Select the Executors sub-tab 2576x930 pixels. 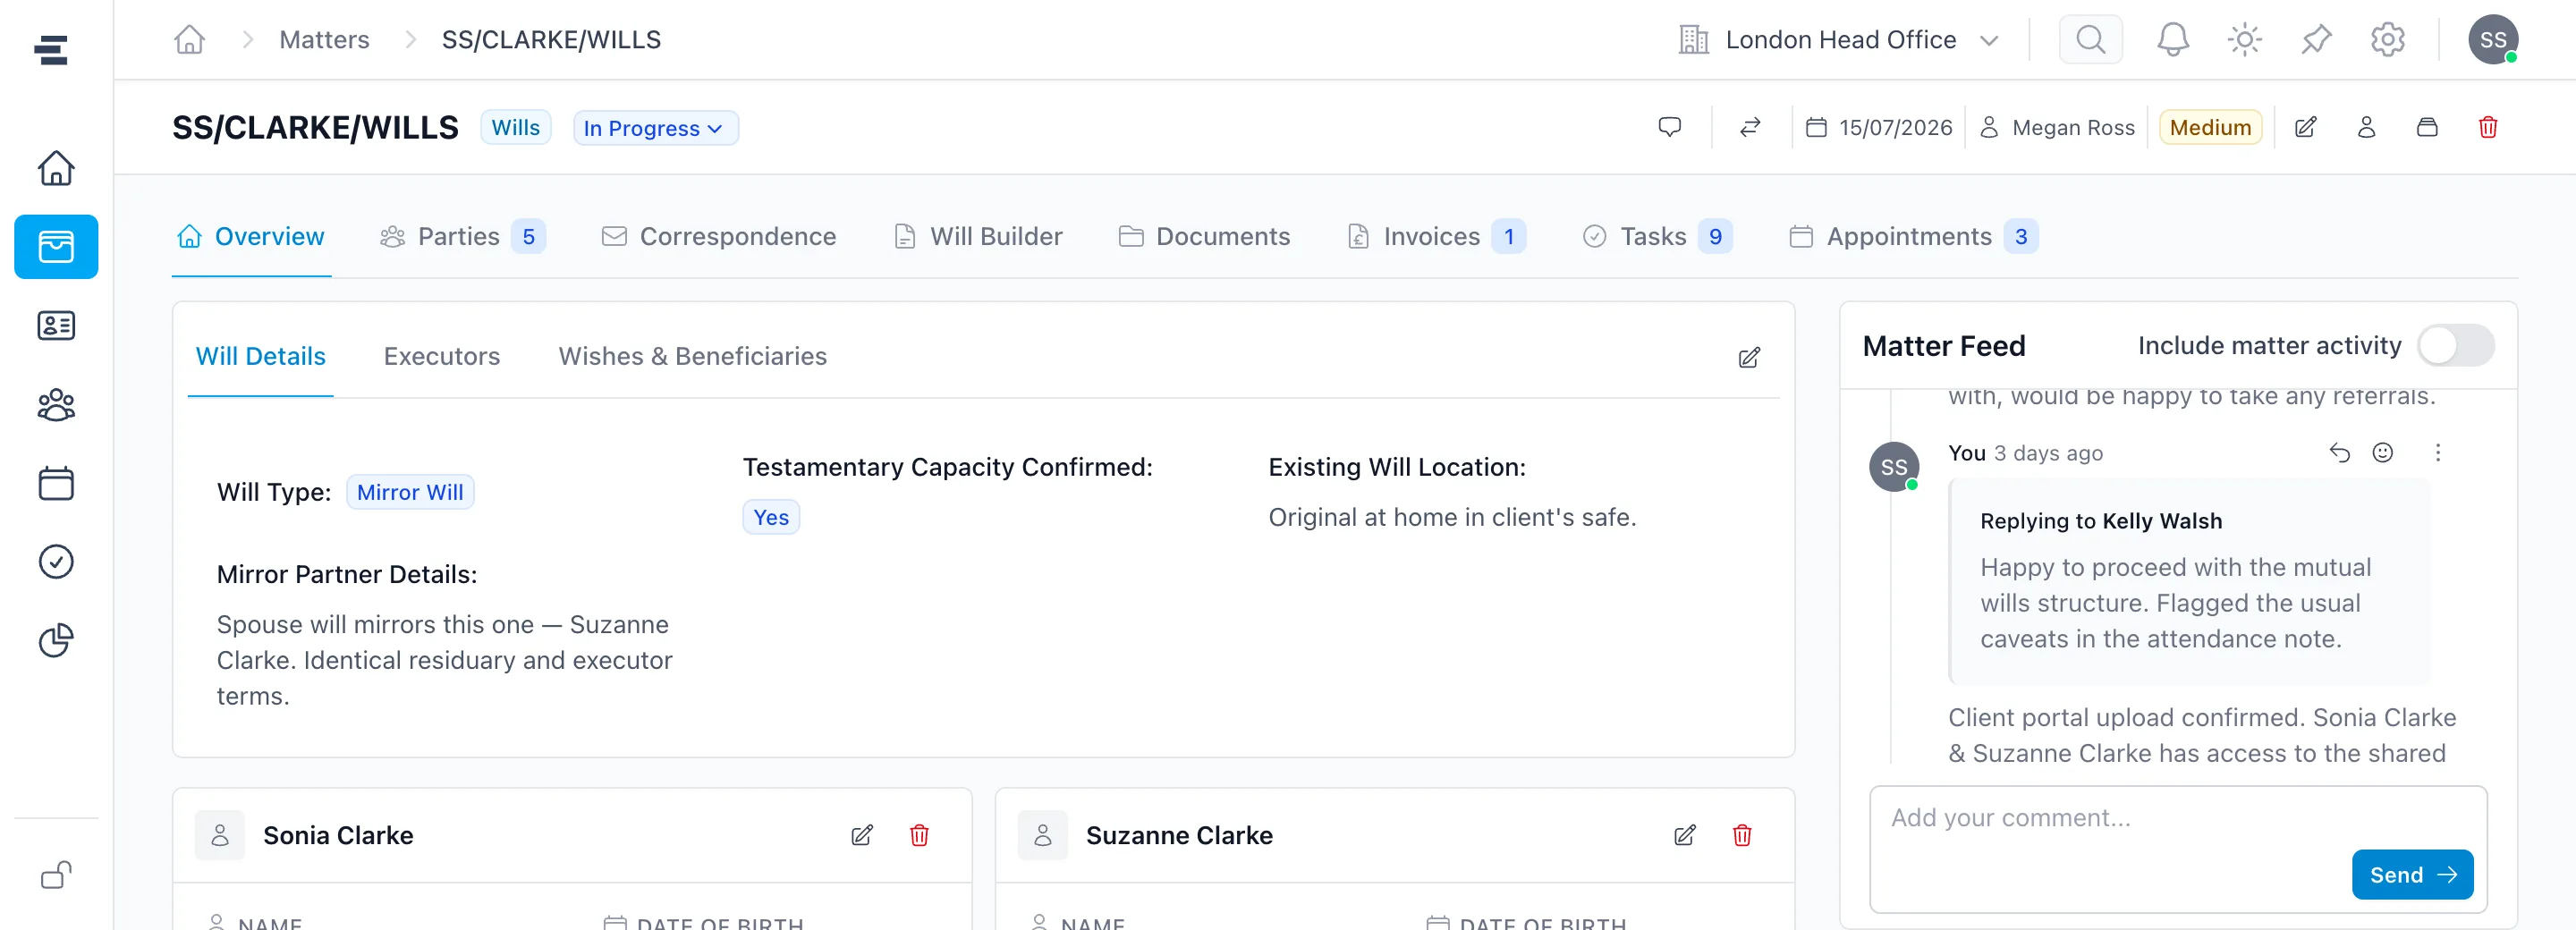coord(442,357)
